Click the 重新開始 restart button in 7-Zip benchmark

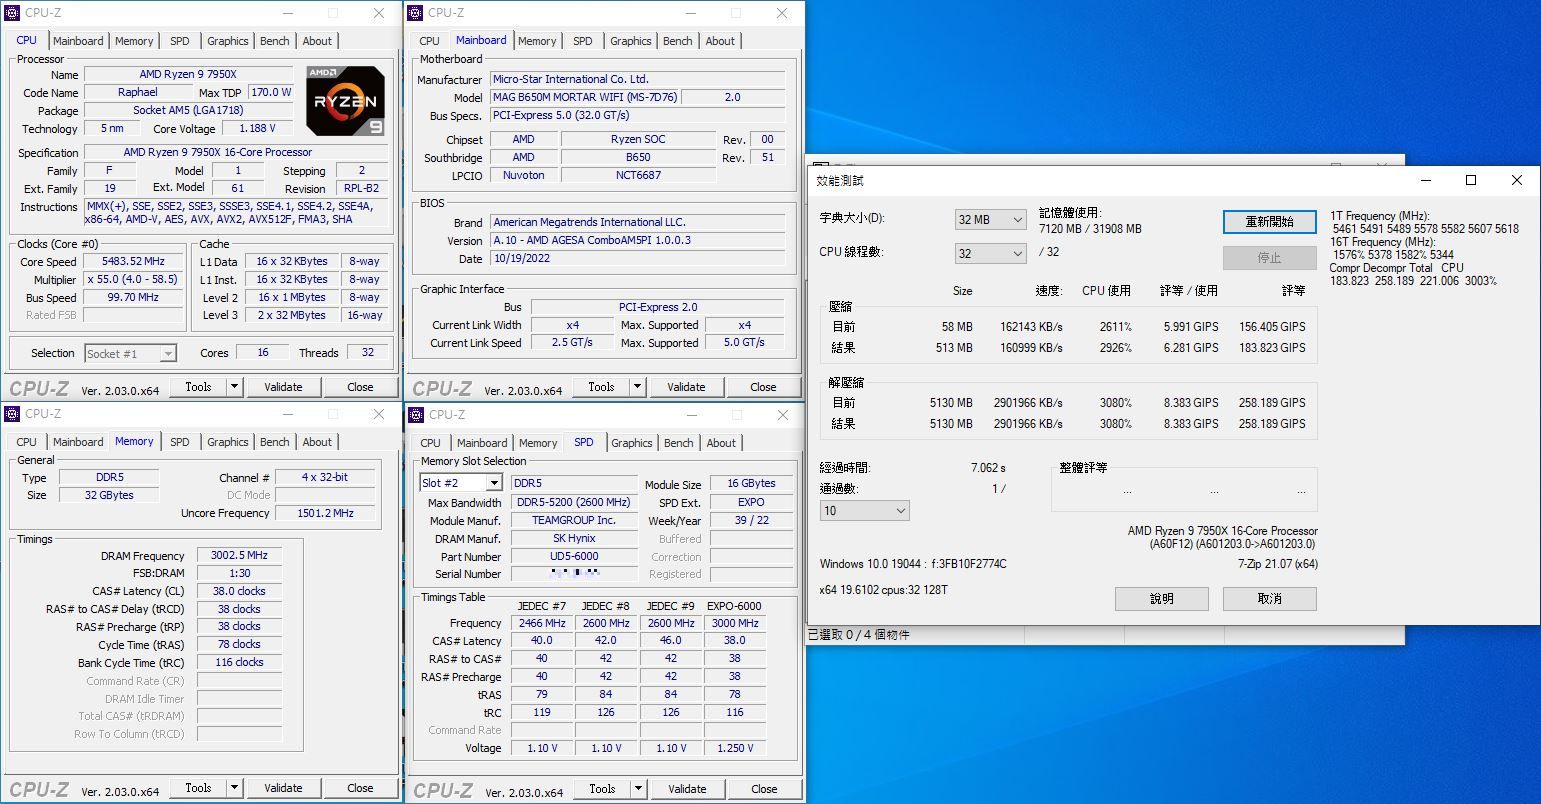(x=1269, y=222)
